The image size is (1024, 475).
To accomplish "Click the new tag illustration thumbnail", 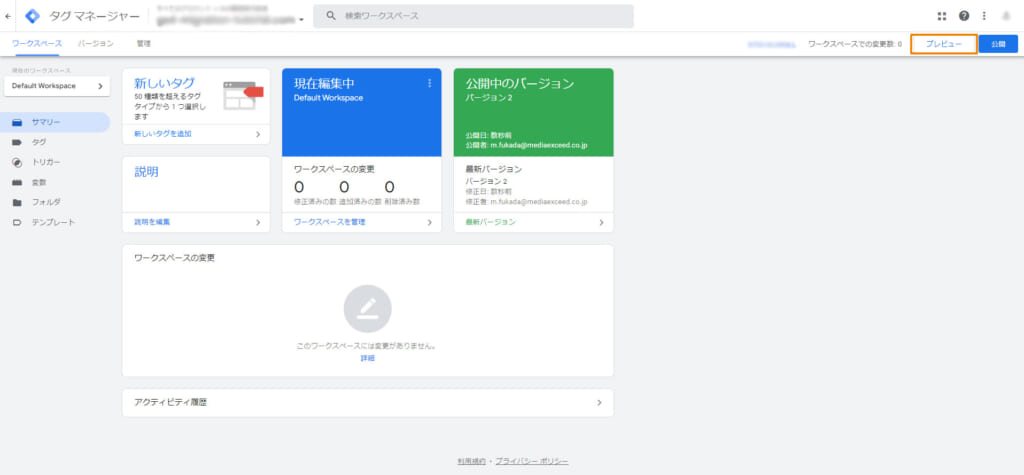I will pyautogui.click(x=242, y=95).
